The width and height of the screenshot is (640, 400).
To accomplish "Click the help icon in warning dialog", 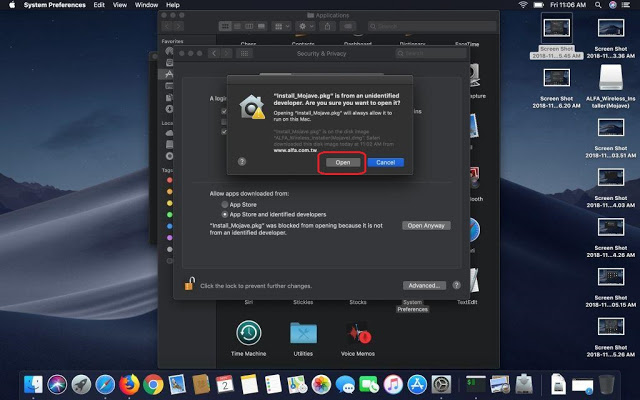I will [x=242, y=161].
